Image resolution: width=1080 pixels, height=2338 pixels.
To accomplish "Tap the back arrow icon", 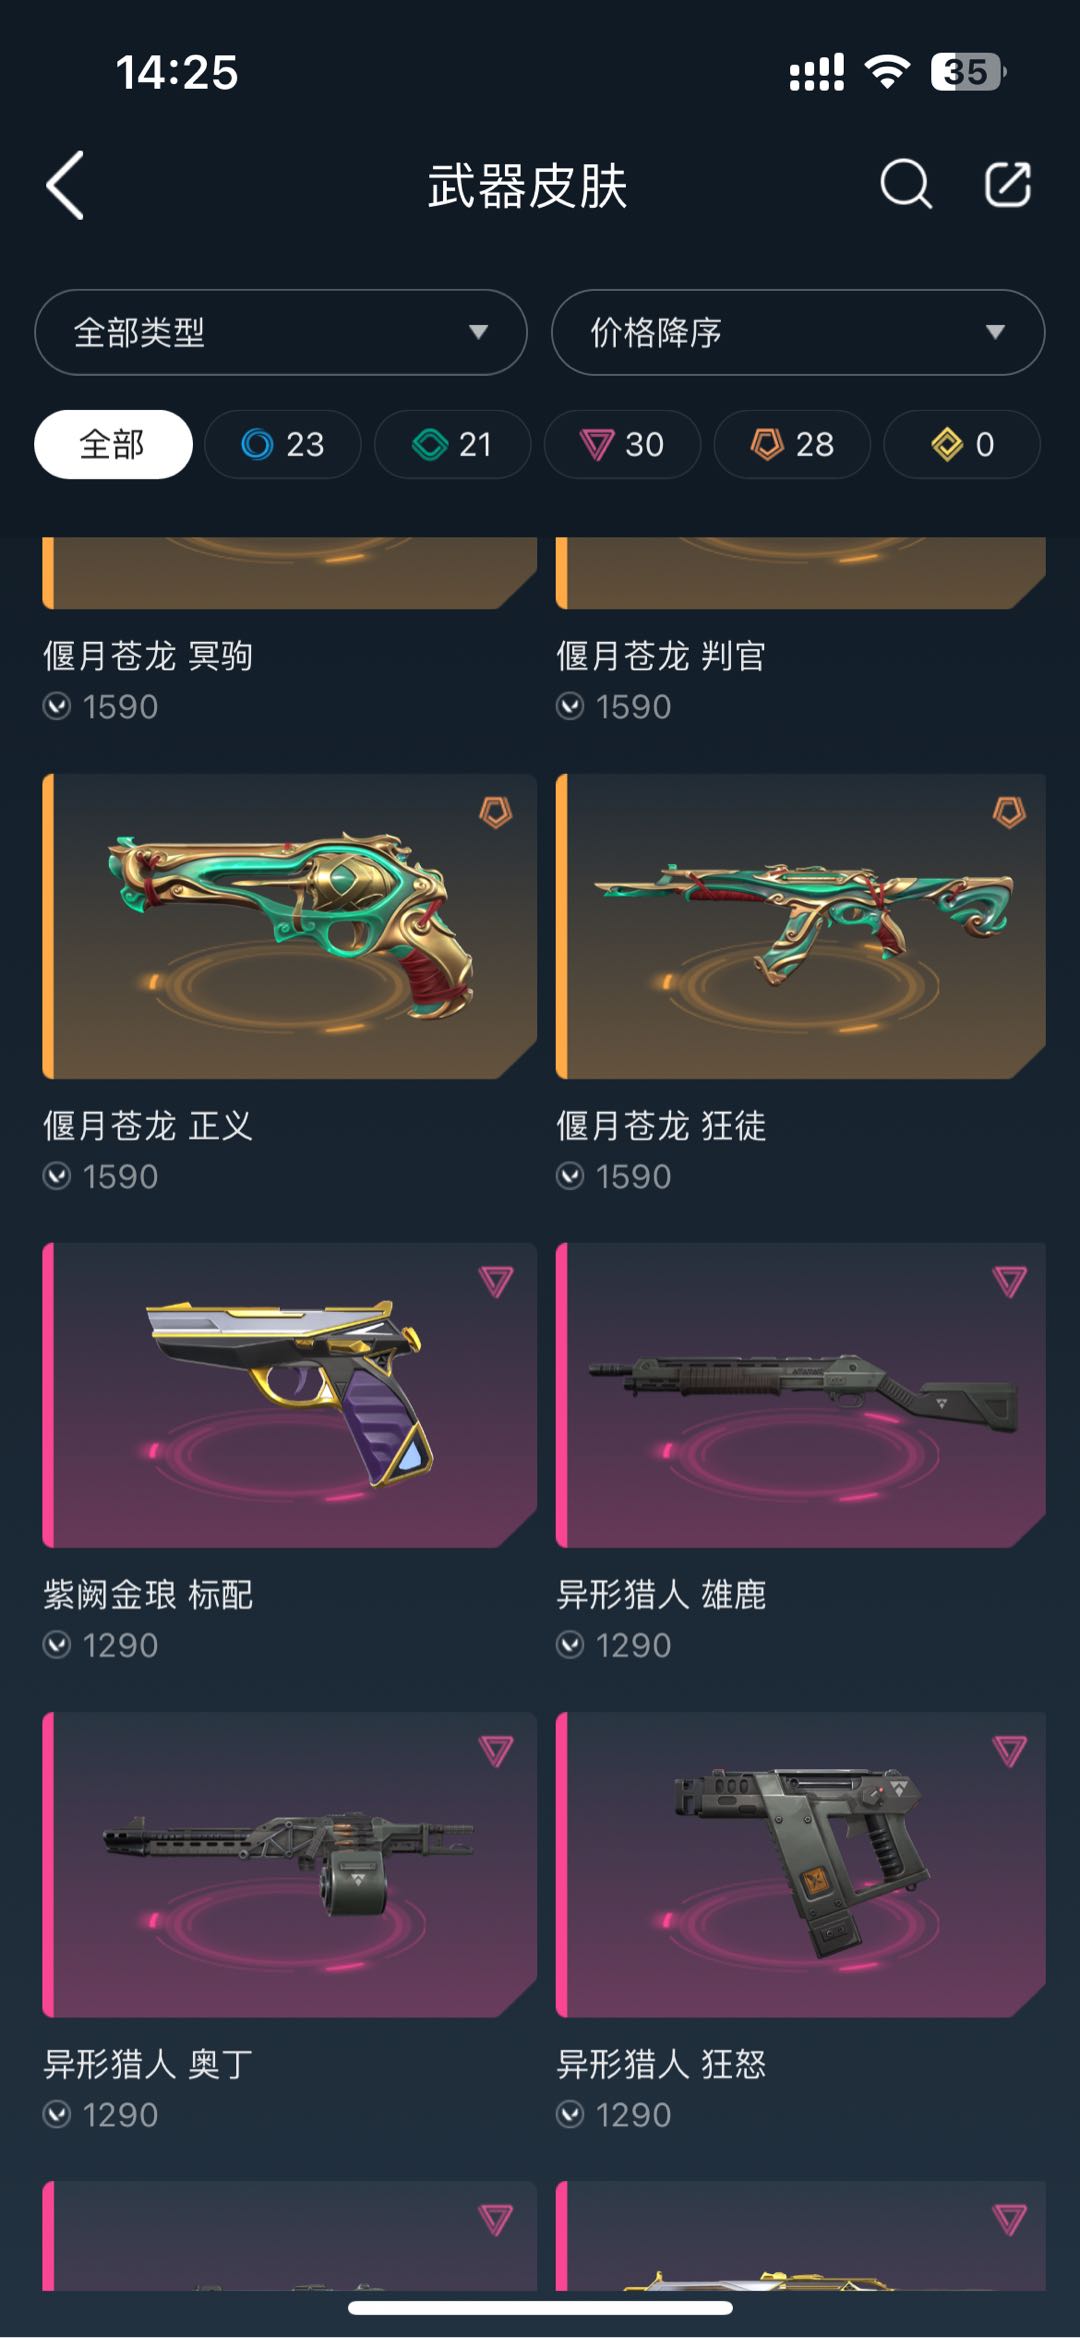I will click(x=65, y=186).
